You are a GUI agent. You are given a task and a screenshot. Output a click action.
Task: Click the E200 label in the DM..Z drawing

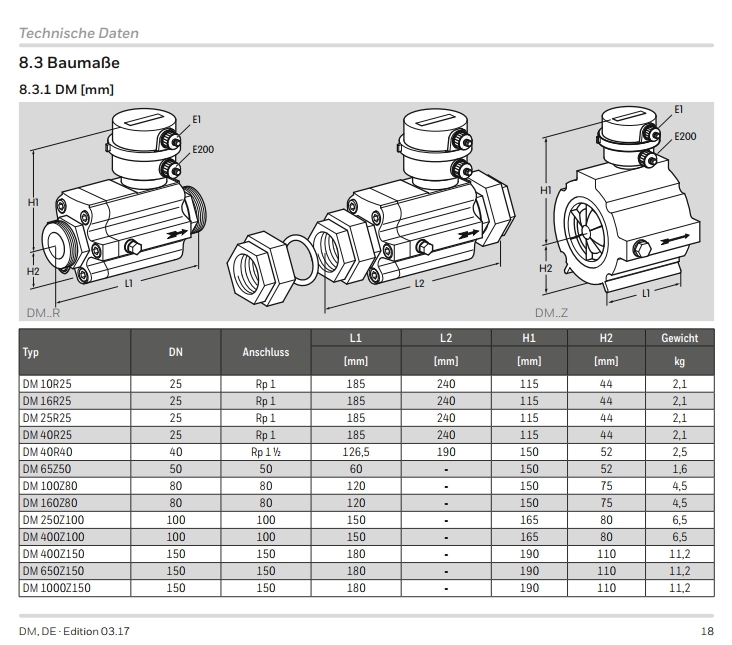685,136
